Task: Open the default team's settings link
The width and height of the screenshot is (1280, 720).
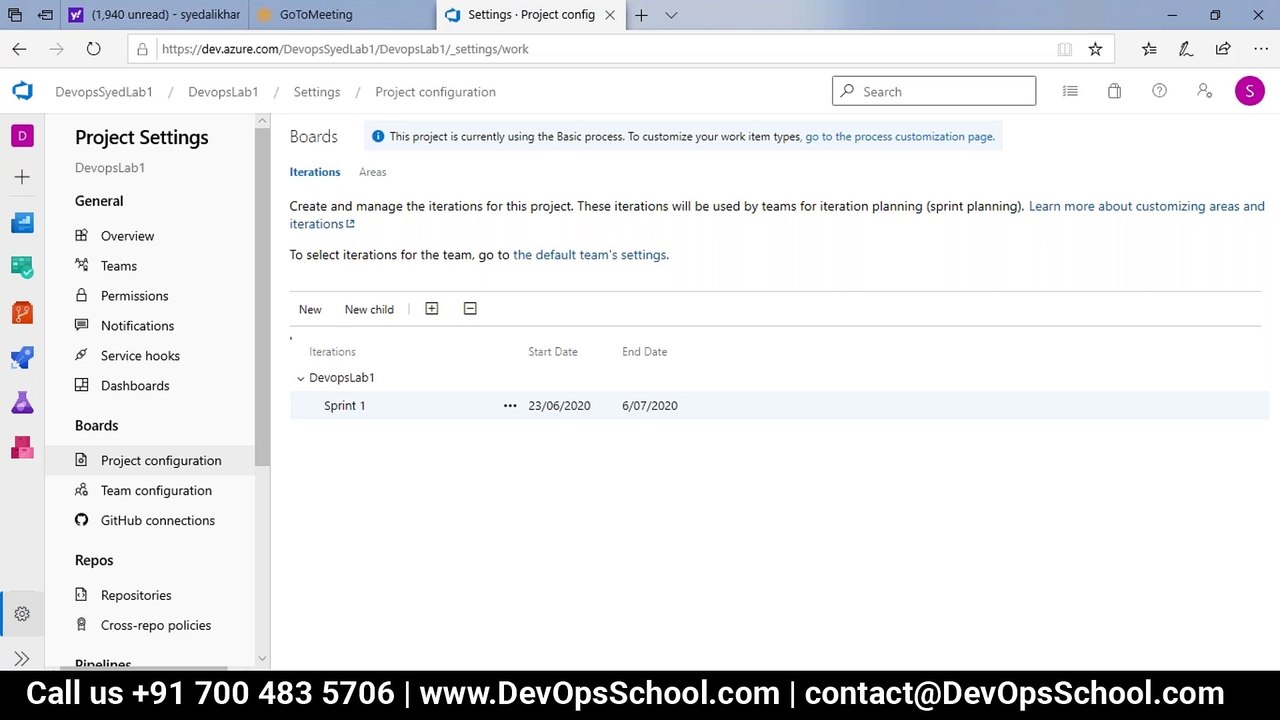Action: 590,255
